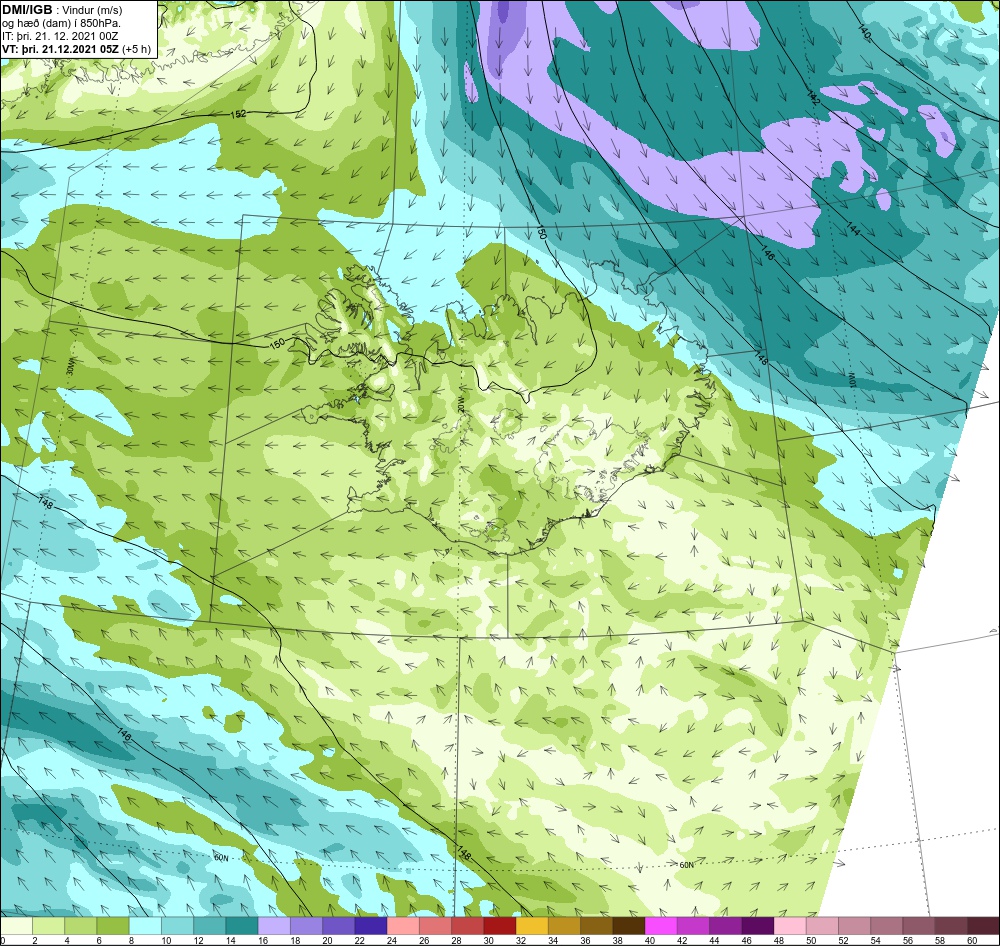Click the legend scale value '2'
1000x946 pixels.
tap(34, 940)
